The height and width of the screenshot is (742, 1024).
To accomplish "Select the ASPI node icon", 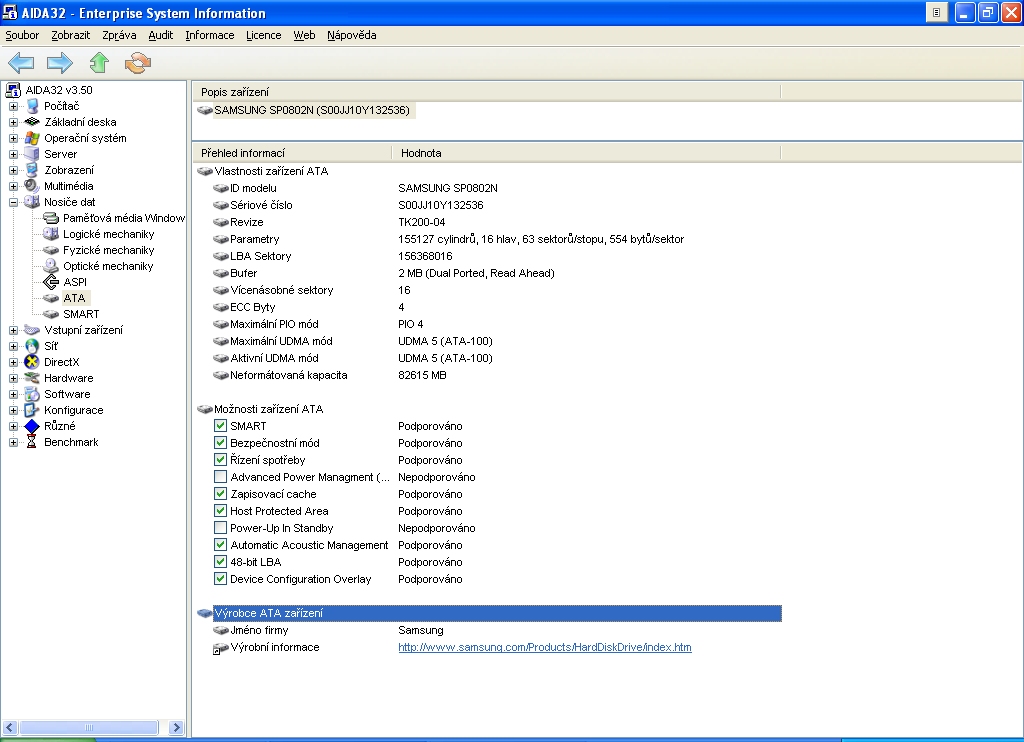I will 51,282.
